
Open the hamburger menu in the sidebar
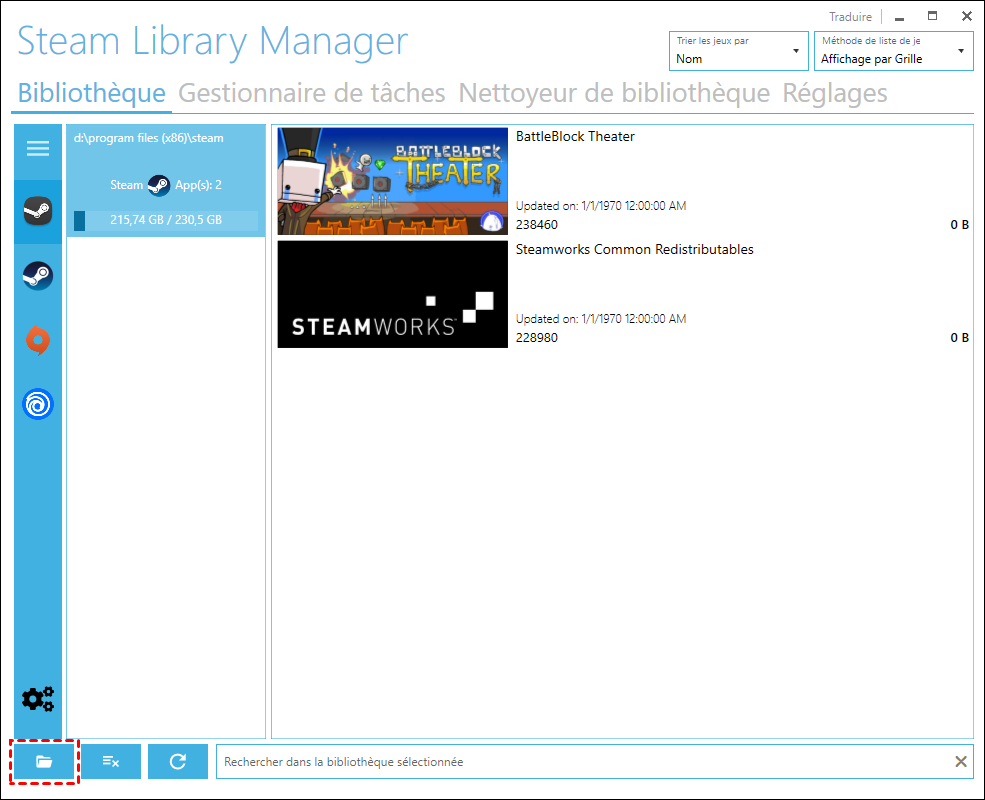pos(38,148)
